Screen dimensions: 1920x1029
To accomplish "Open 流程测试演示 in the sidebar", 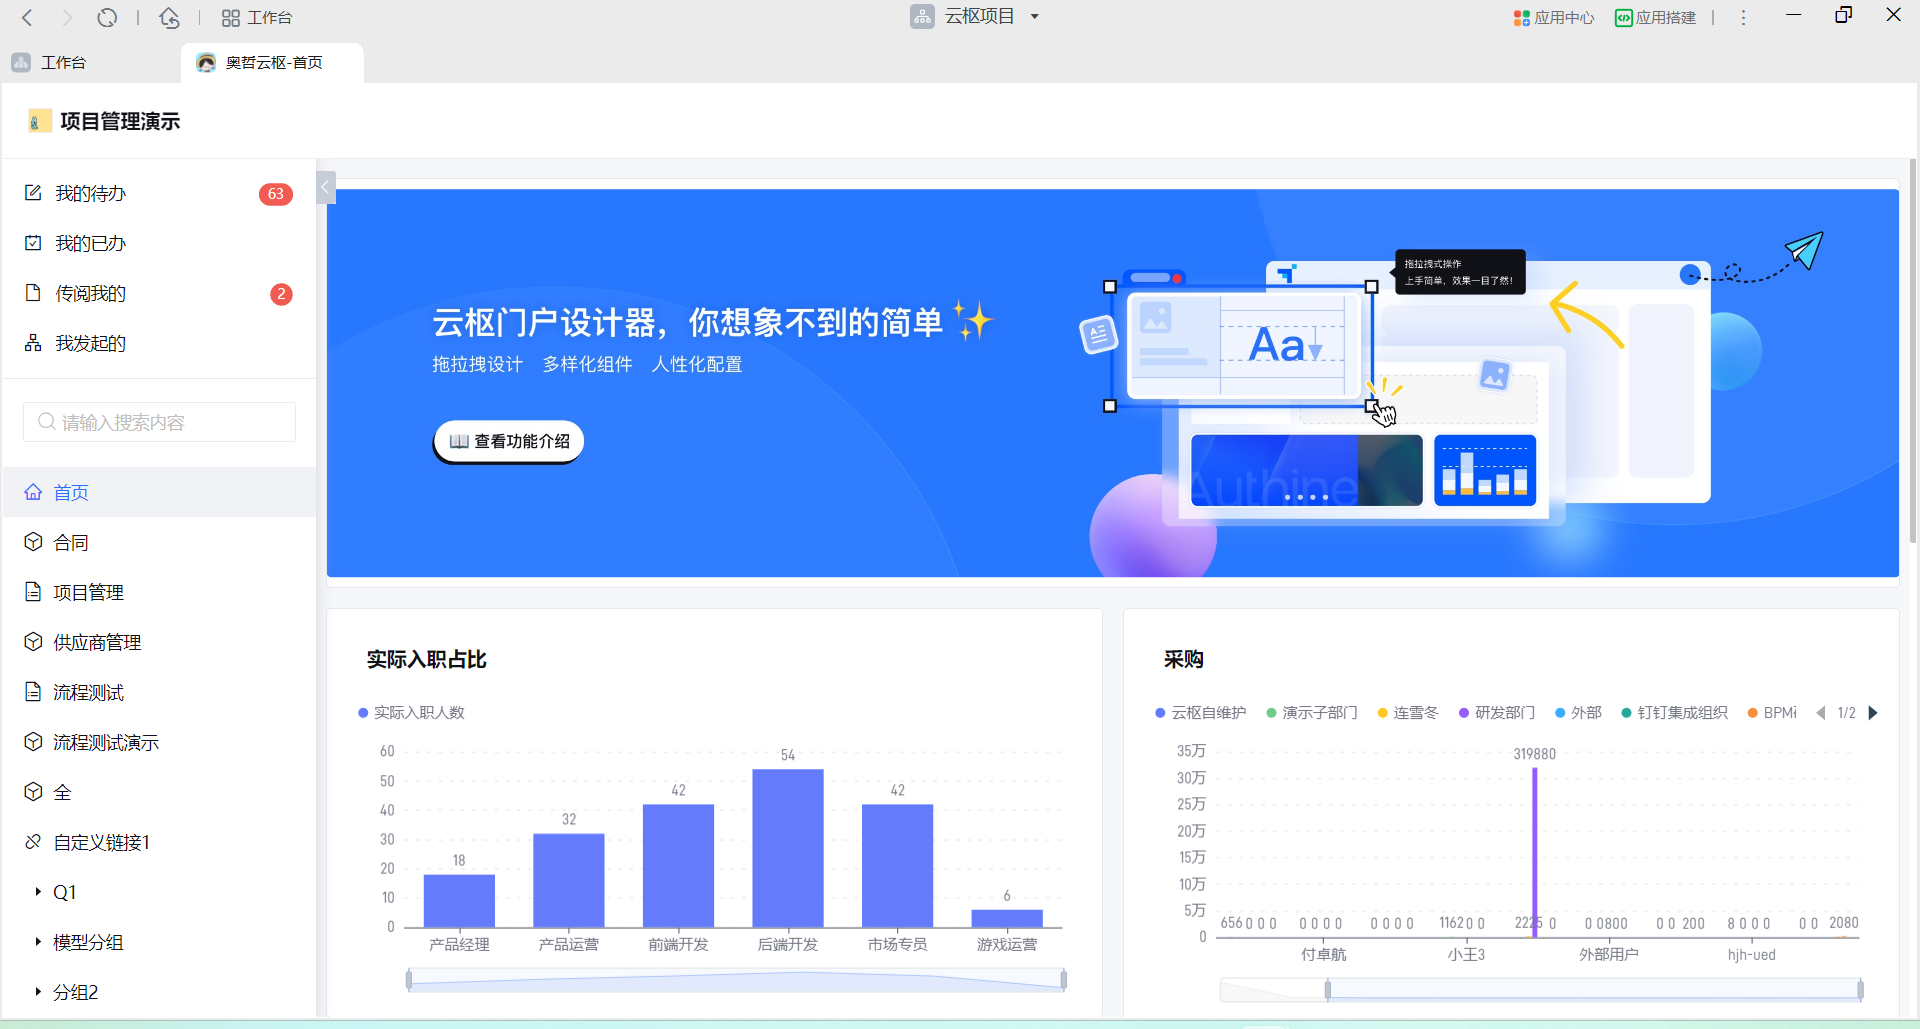I will (159, 742).
